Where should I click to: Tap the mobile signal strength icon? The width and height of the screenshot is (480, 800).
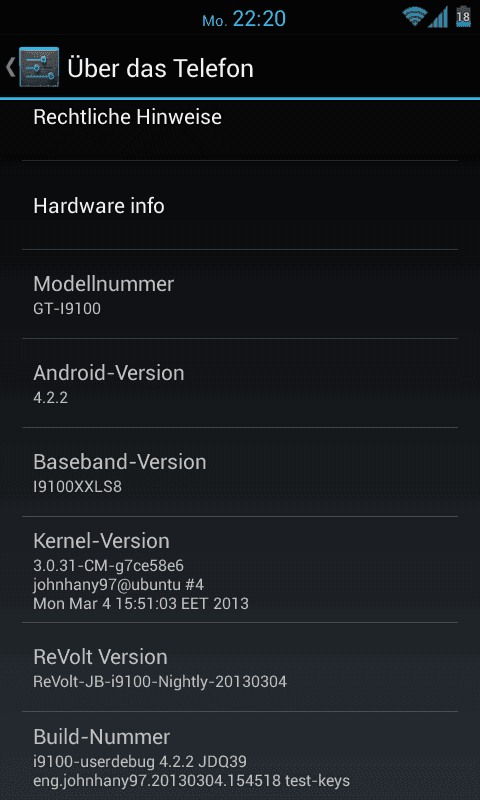(x=438, y=17)
